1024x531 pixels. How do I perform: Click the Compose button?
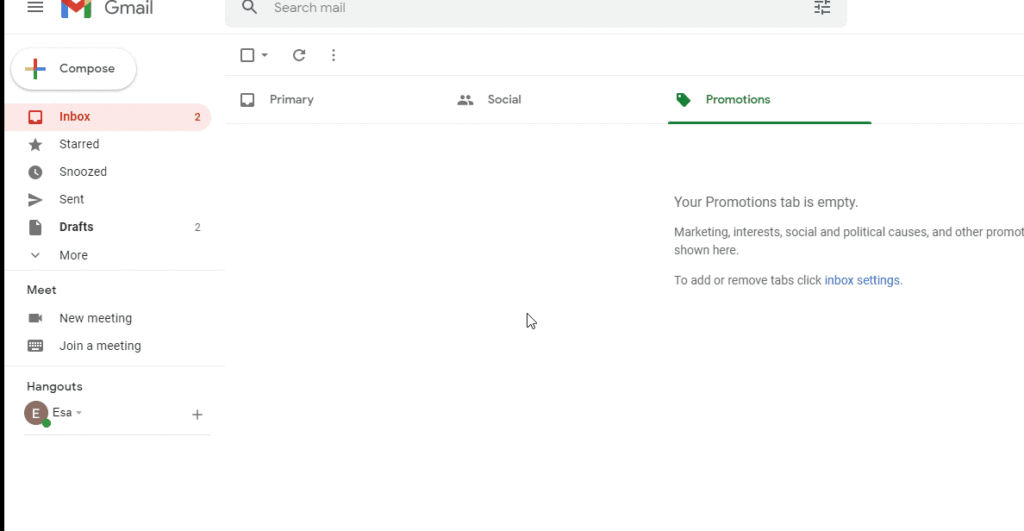click(74, 69)
